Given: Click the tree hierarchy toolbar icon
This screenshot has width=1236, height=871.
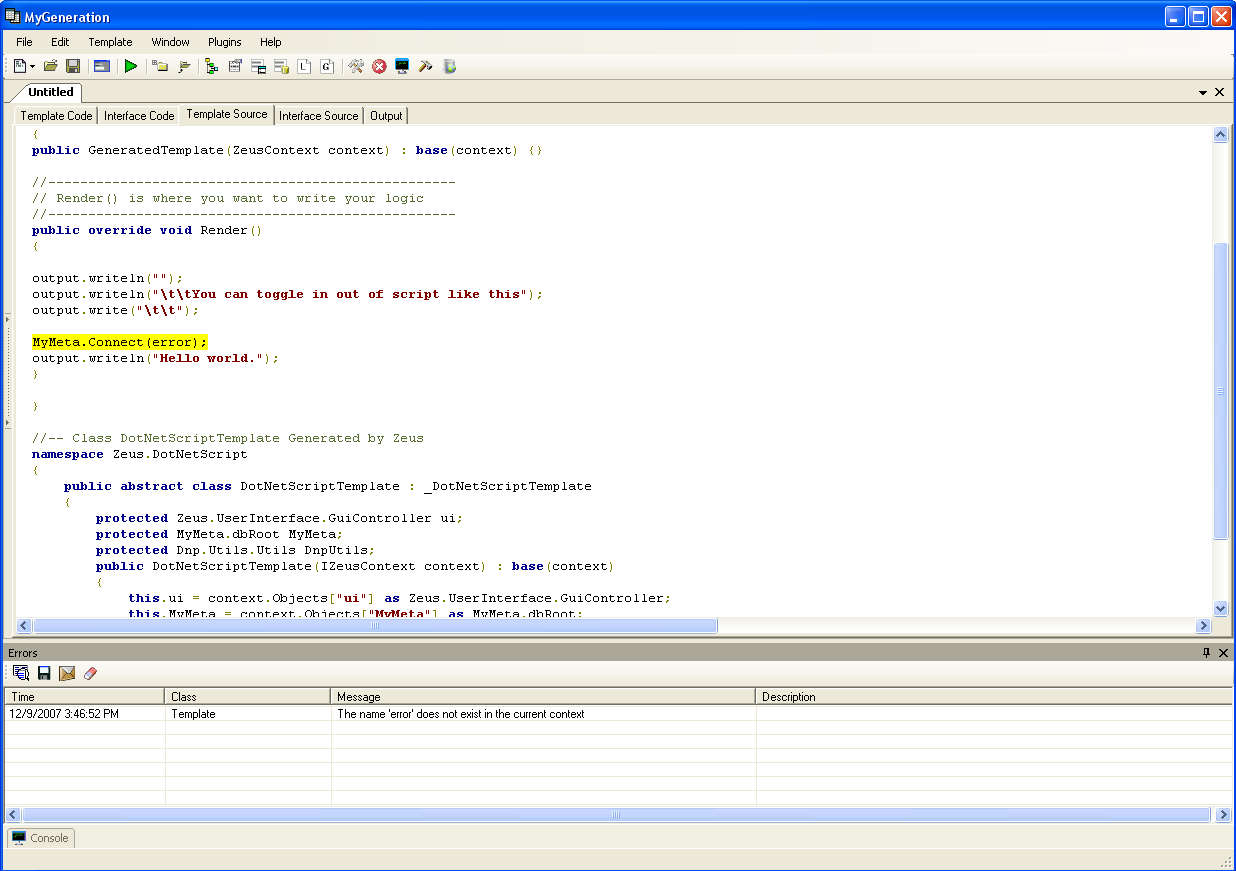Looking at the screenshot, I should (211, 66).
